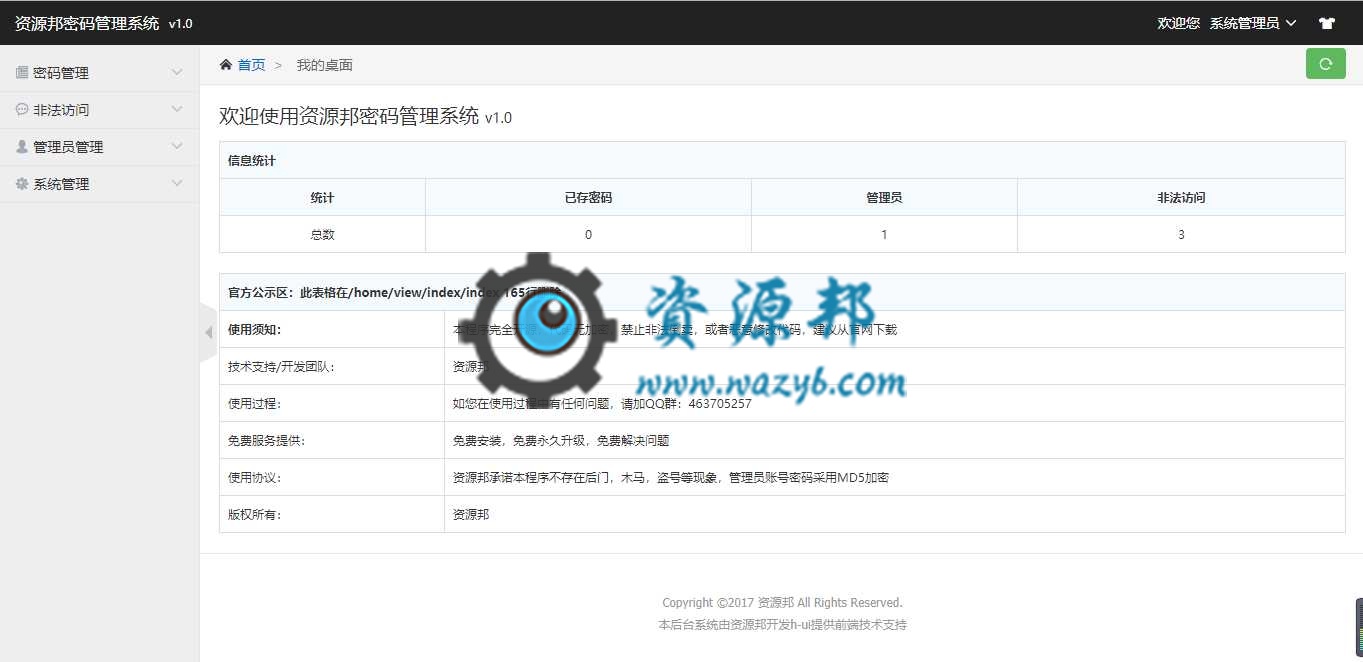Viewport: 1363px width, 662px height.
Task: Click the 密码管理 list icon in sidebar
Action: pos(22,73)
